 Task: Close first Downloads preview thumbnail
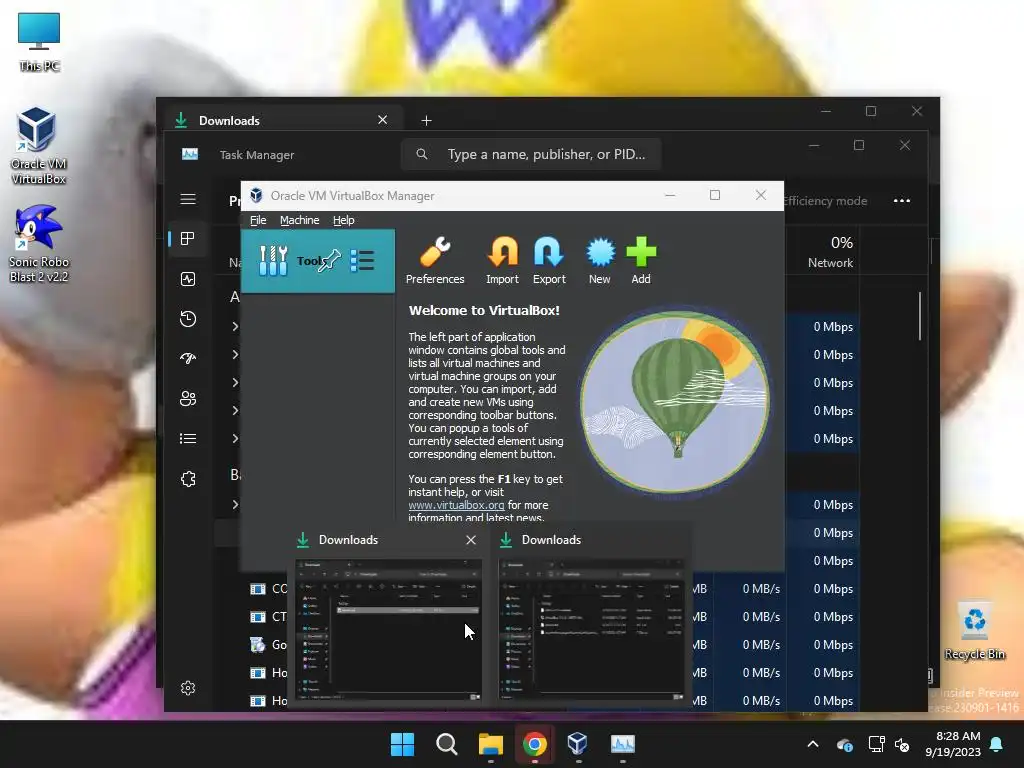click(x=471, y=540)
